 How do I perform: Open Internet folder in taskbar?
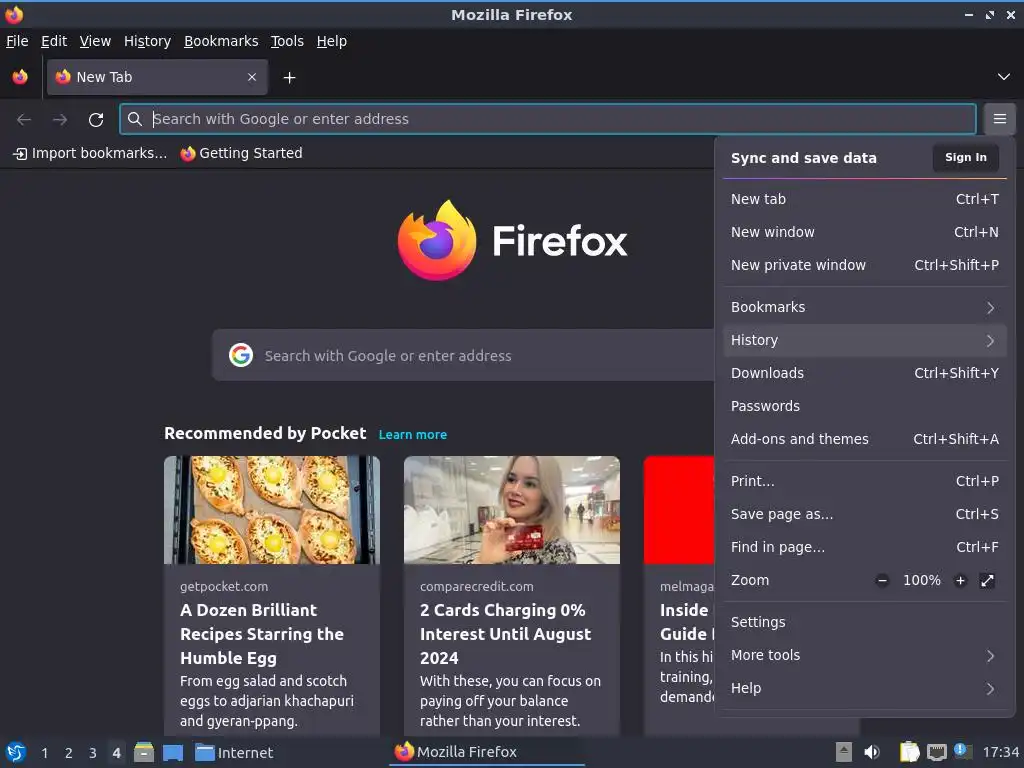(234, 753)
